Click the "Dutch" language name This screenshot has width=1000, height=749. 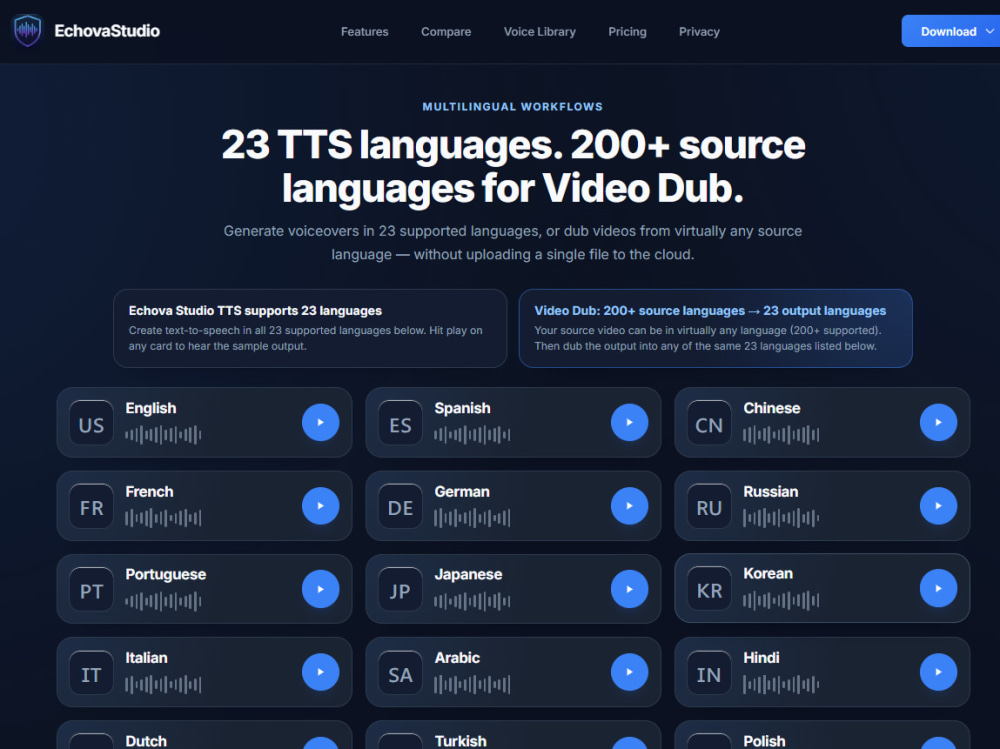point(146,741)
